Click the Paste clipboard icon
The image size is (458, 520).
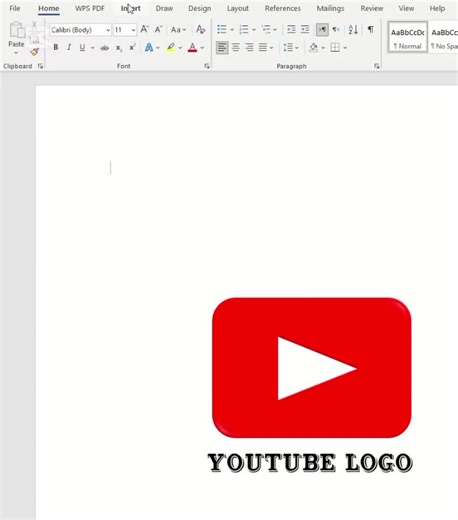(17, 30)
